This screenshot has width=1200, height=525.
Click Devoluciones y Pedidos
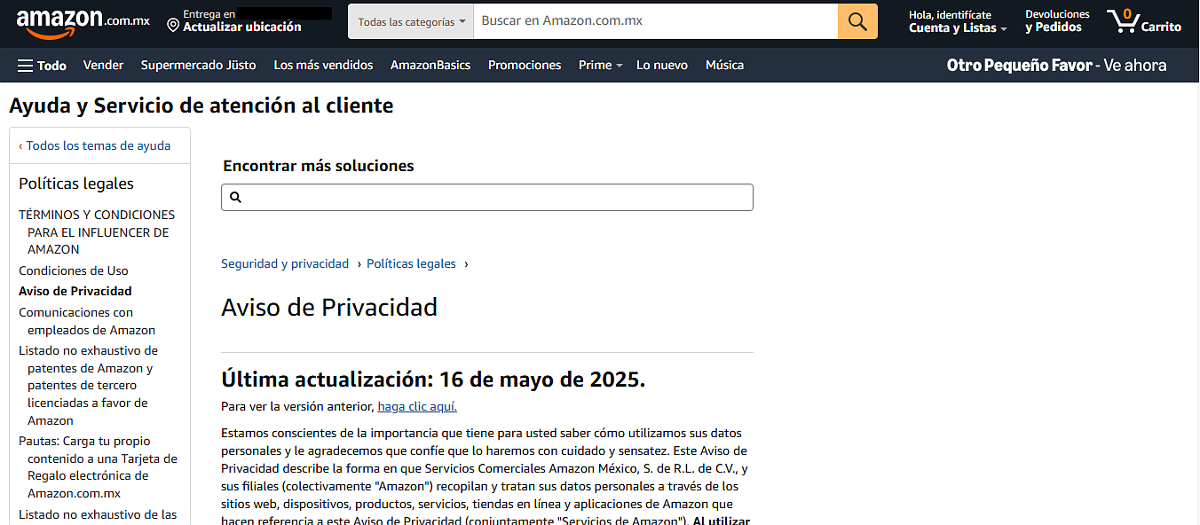(x=1057, y=21)
